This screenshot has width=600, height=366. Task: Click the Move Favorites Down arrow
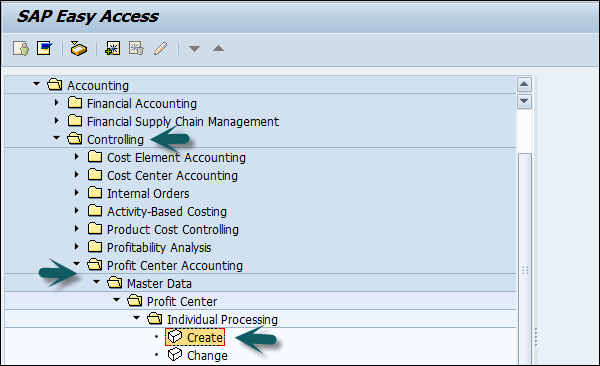click(194, 49)
